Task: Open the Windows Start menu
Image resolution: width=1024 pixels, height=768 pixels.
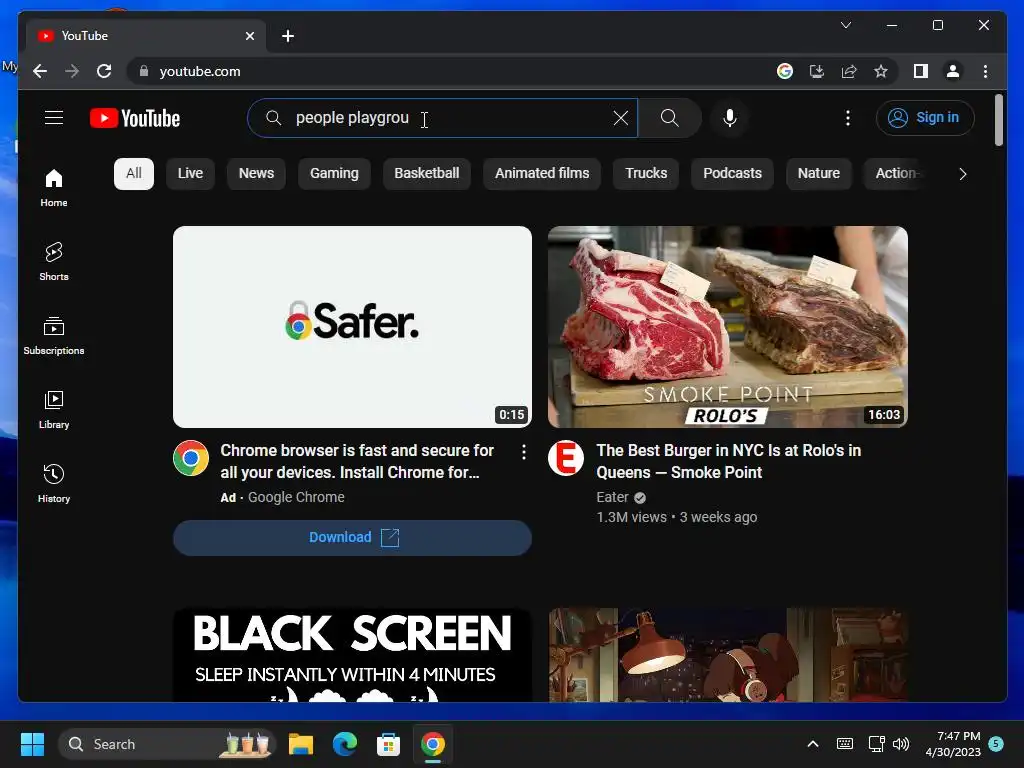Action: point(32,744)
